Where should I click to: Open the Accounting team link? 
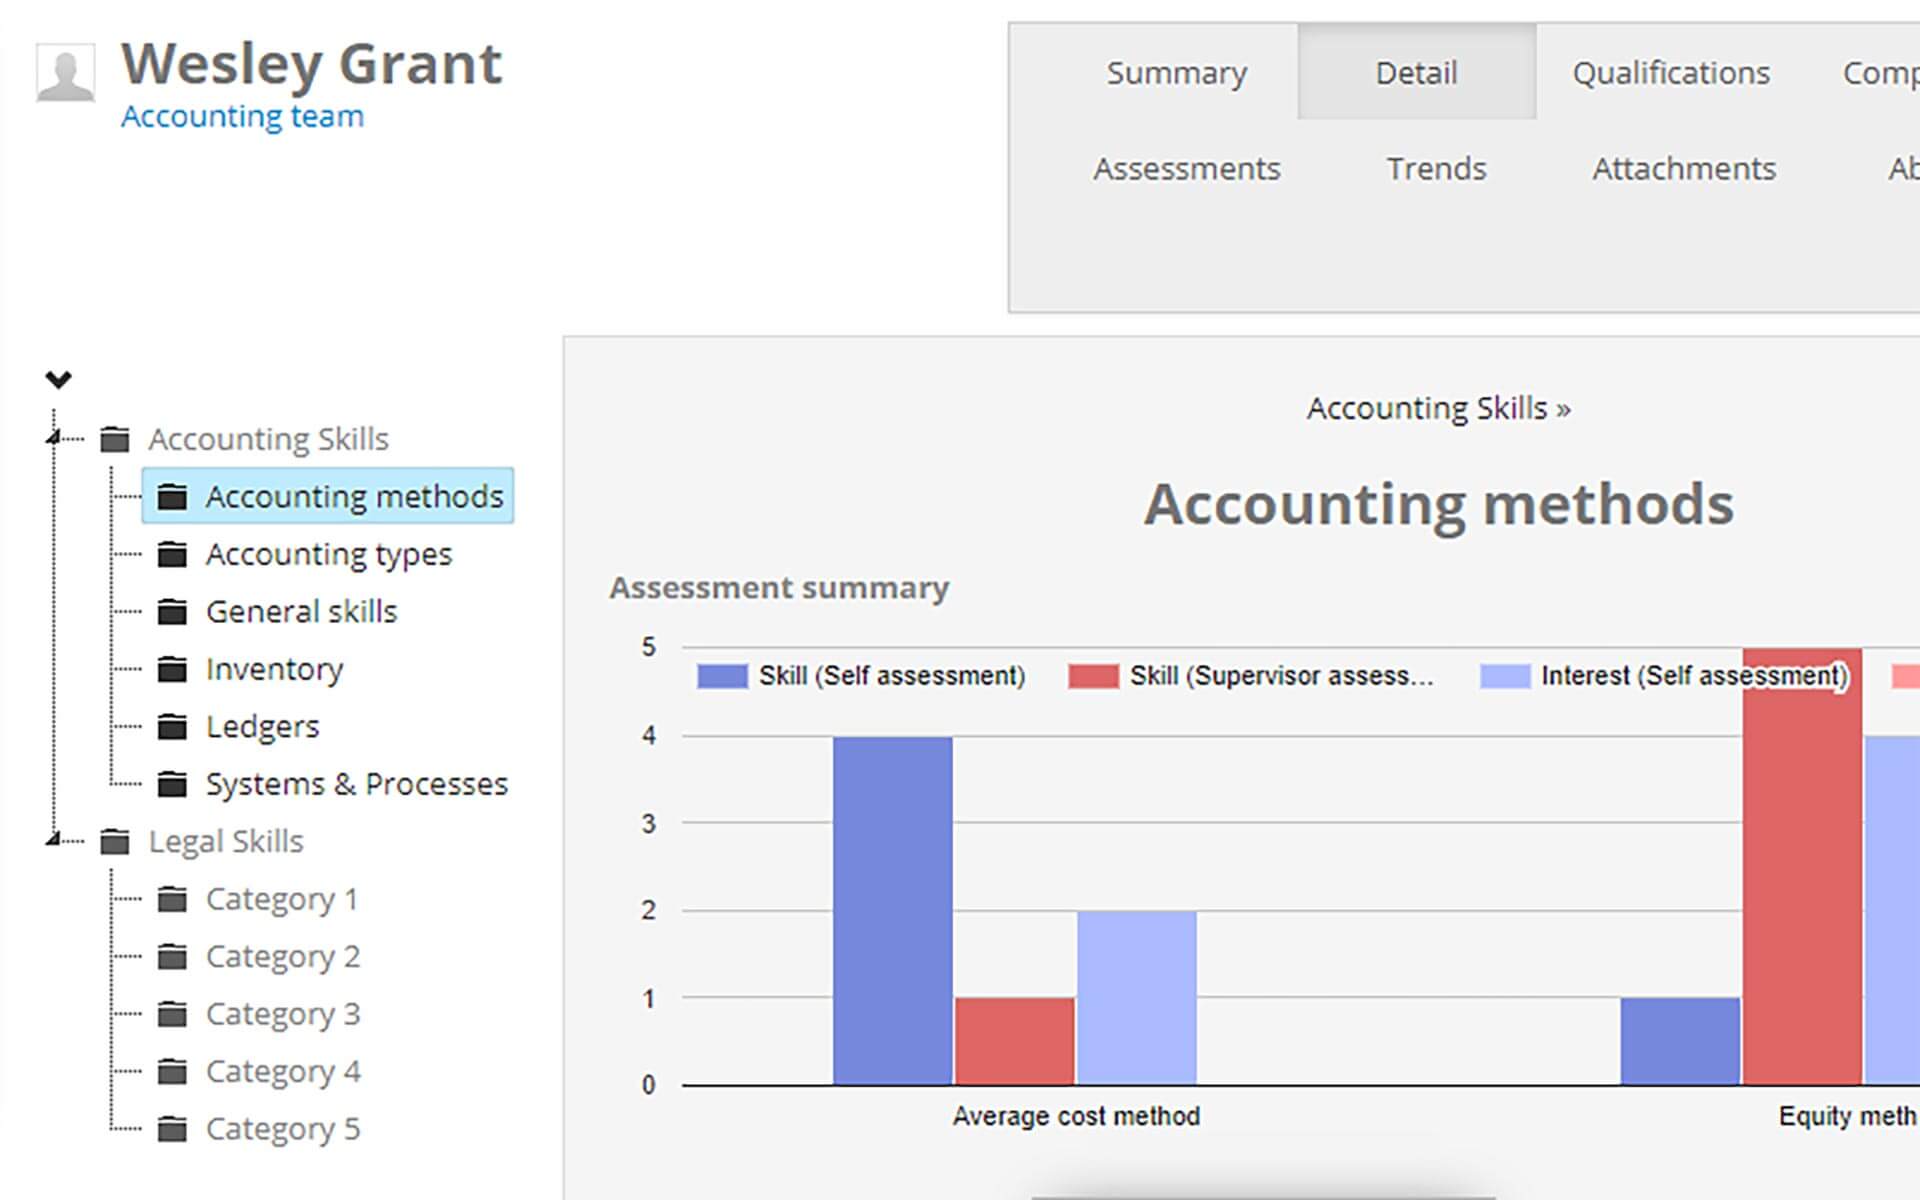[242, 116]
